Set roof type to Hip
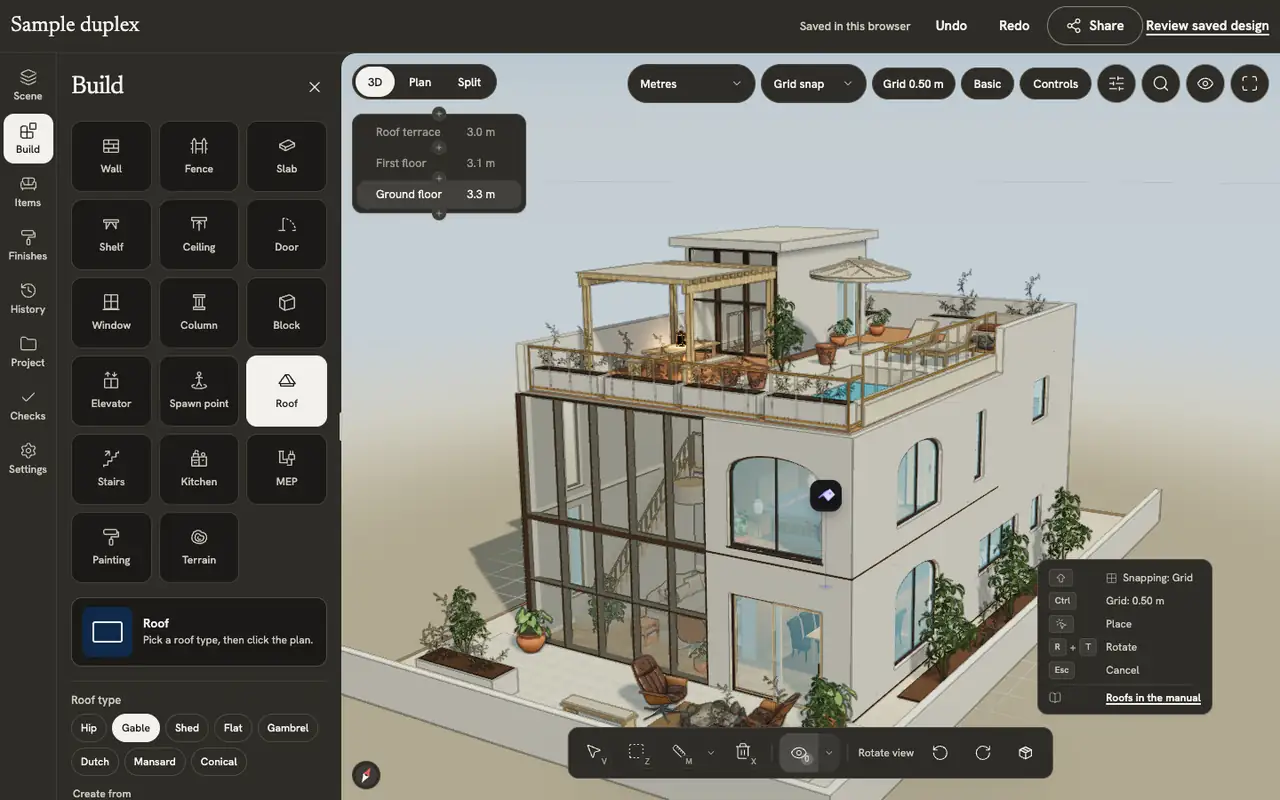The image size is (1280, 800). (89, 728)
